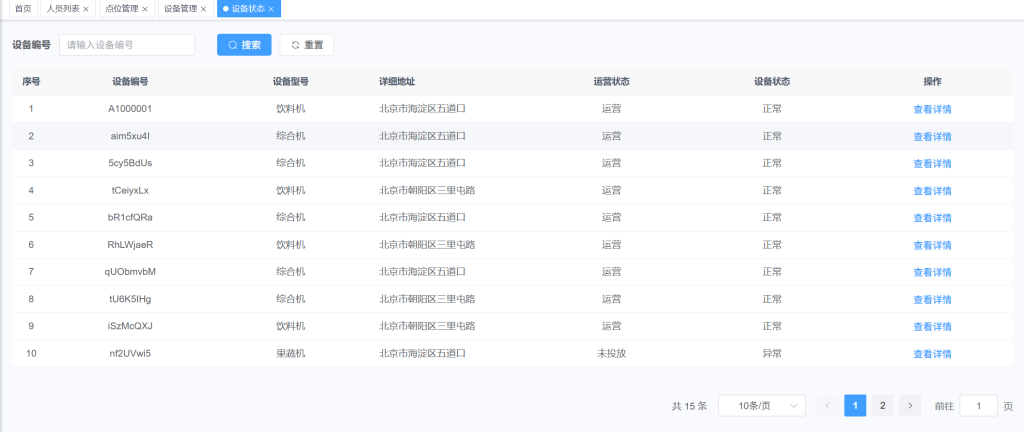The height and width of the screenshot is (432, 1024).
Task: Go to page 2 in pagination
Action: tap(882, 405)
